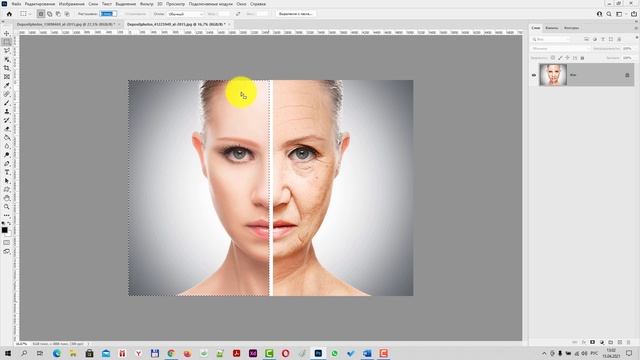Click the Select and Mask button
The image size is (640, 360).
[295, 14]
